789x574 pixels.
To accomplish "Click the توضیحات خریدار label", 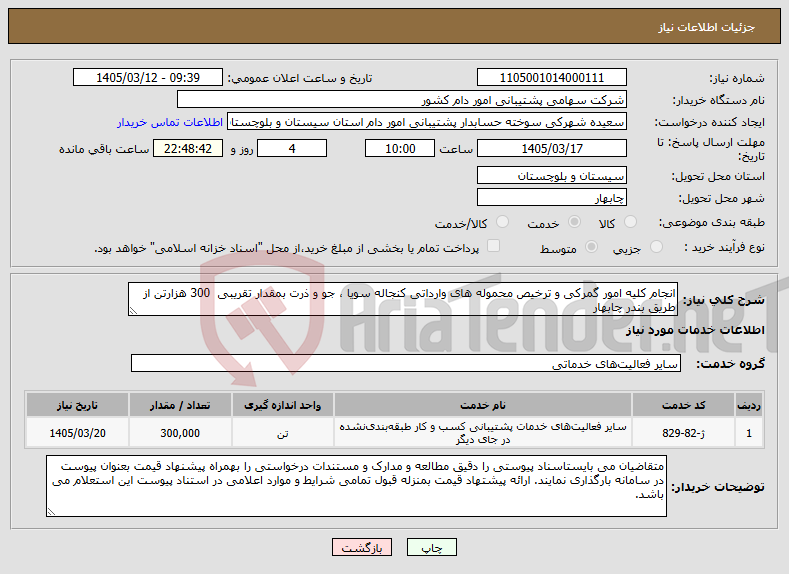I will click(x=718, y=486).
